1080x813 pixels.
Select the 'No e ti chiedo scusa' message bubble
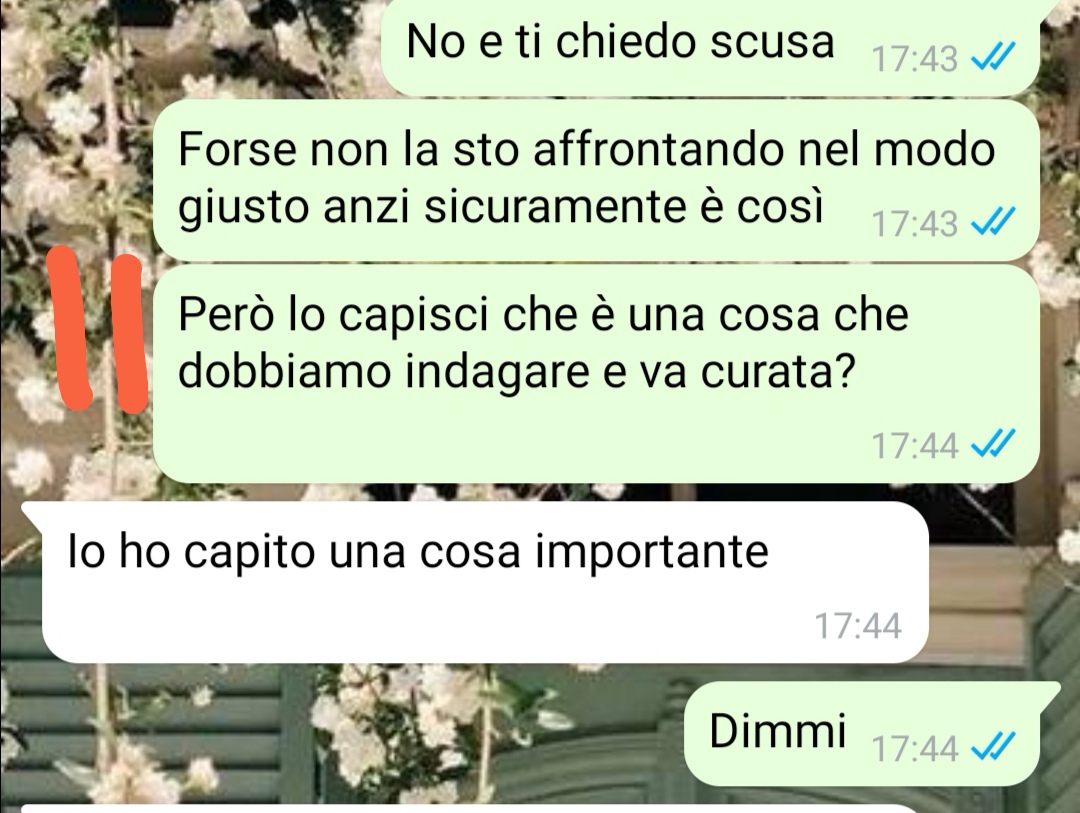[x=710, y=47]
